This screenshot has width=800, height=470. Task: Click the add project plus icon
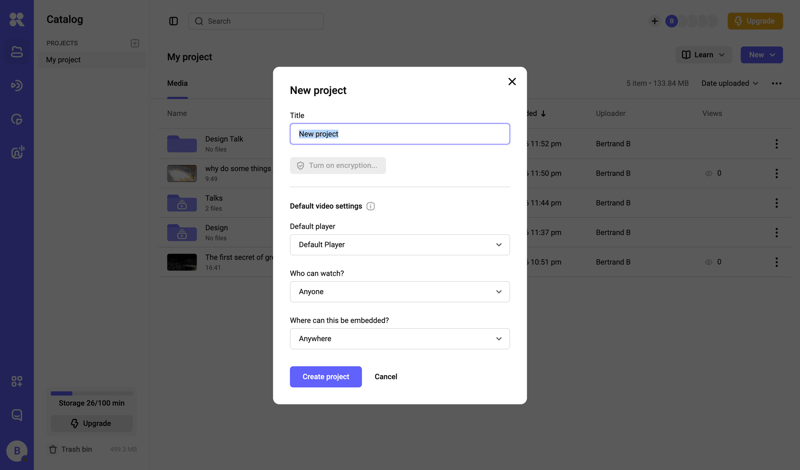point(135,43)
